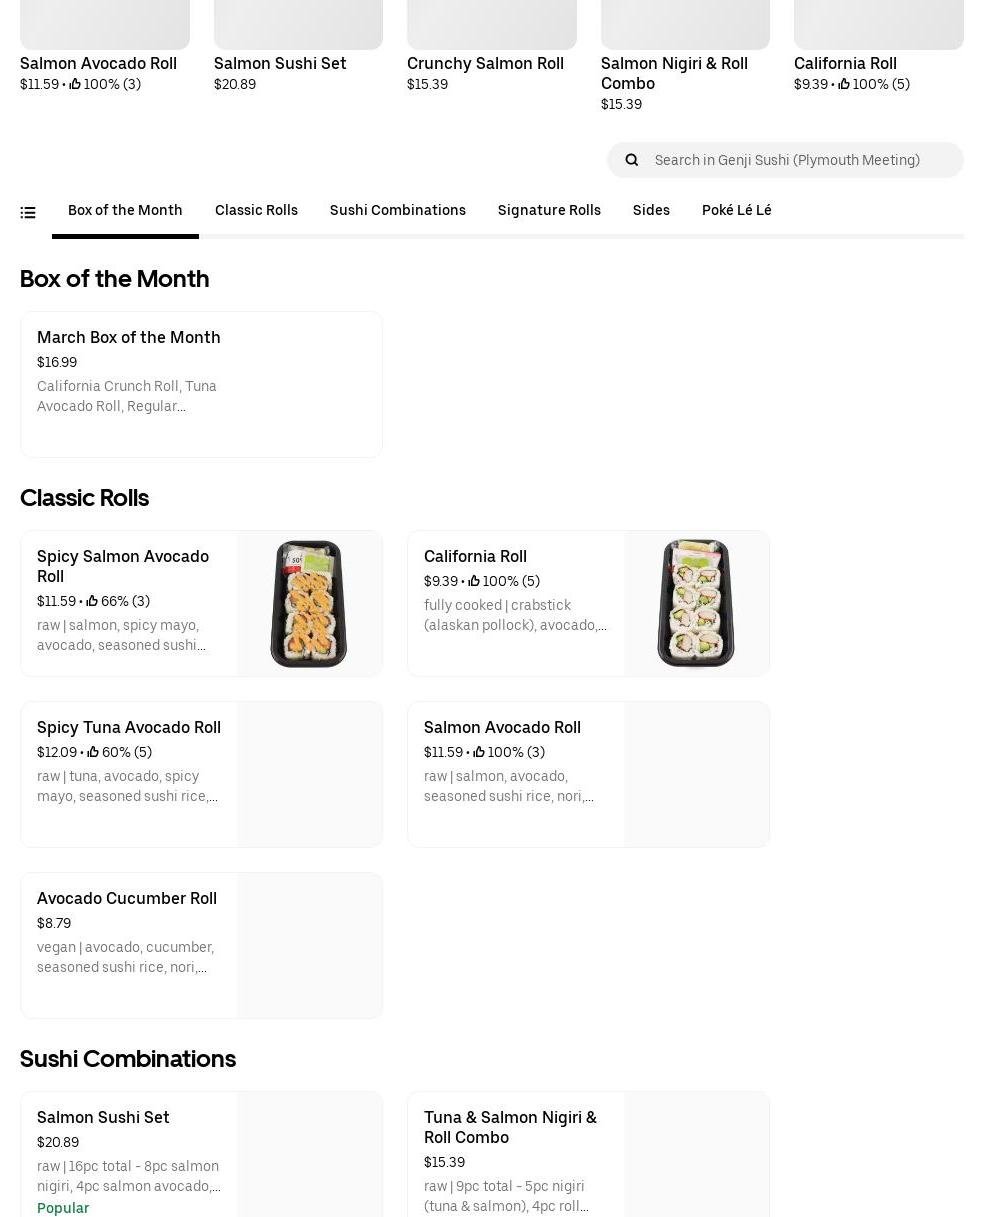The width and height of the screenshot is (984, 1217).
Task: Click thumbs-up rating on Spicy Tuna Avocado Roll
Action: coord(93,752)
